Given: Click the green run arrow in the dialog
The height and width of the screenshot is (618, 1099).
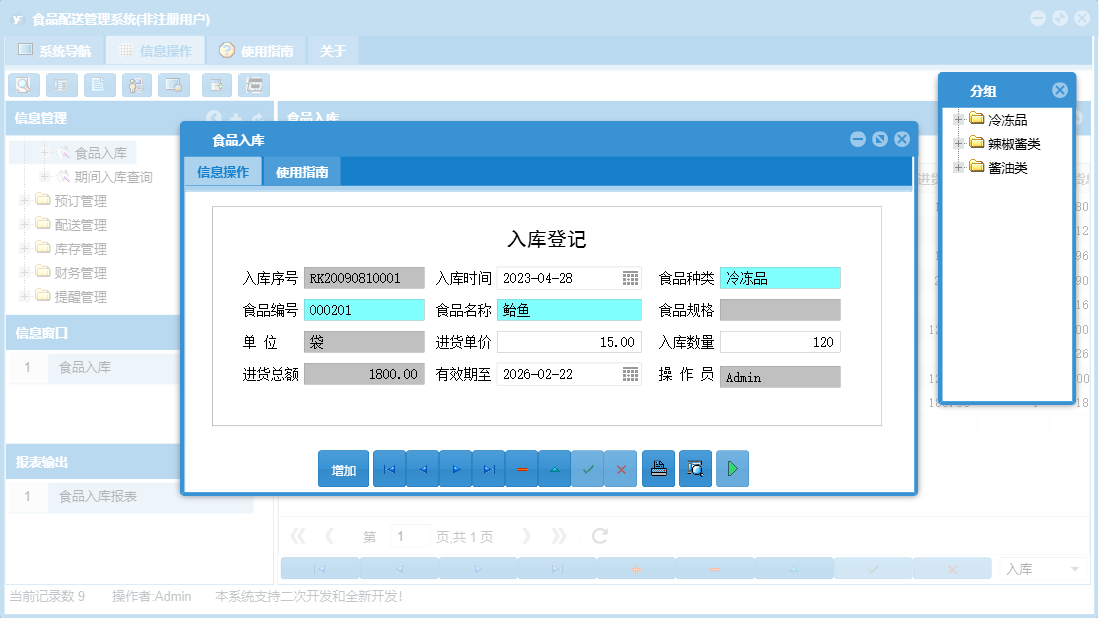Looking at the screenshot, I should pos(732,468).
